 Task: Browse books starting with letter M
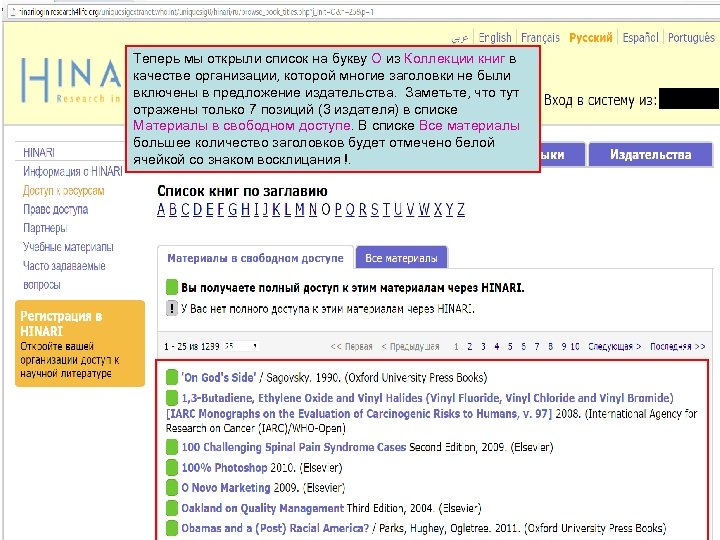coord(299,209)
